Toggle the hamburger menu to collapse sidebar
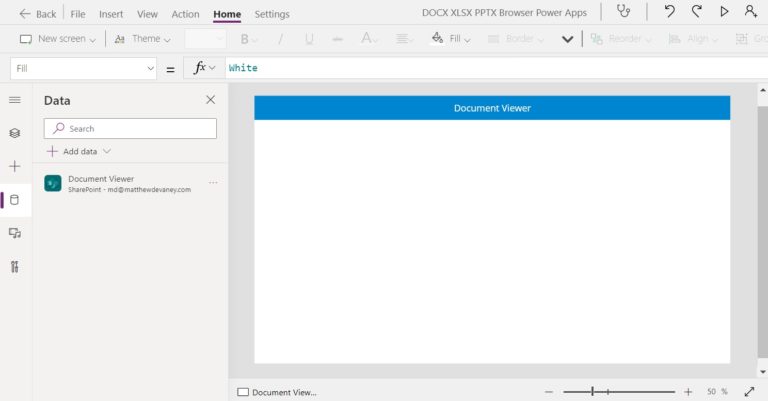The width and height of the screenshot is (768, 401). coord(14,100)
